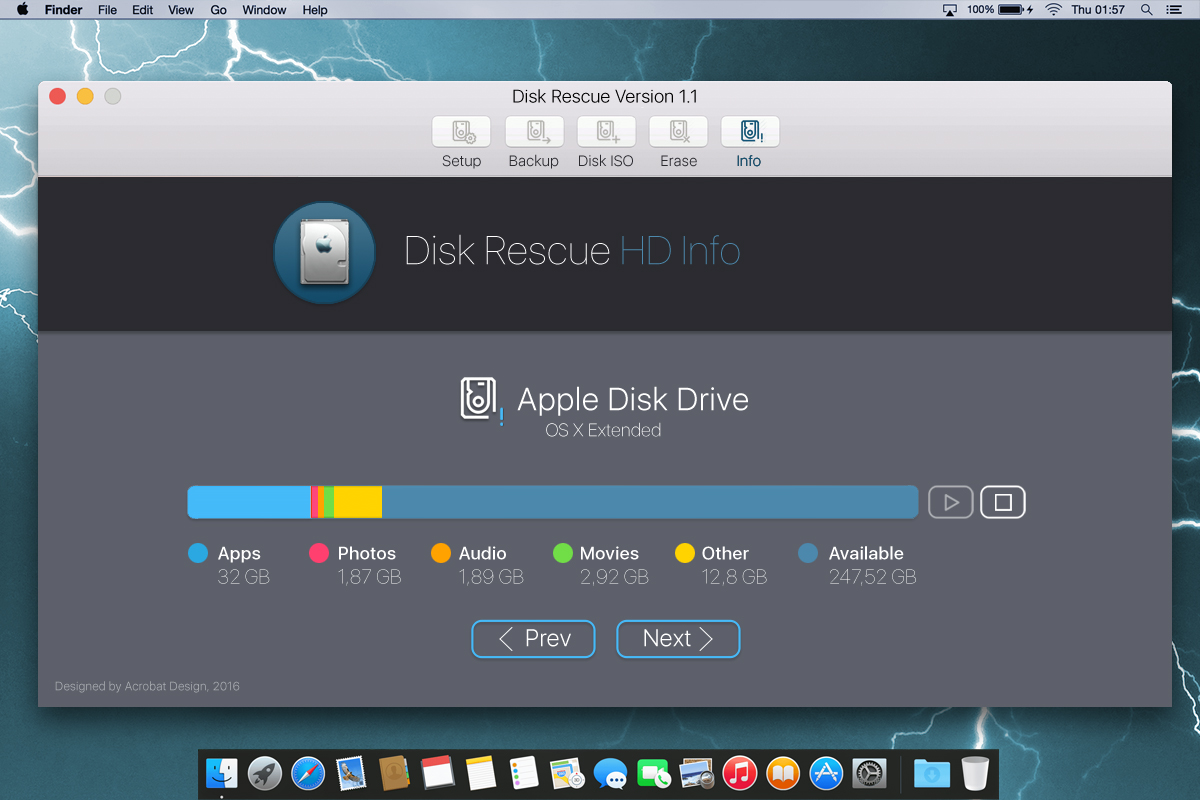Open the View menu
This screenshot has height=800, width=1200.
coord(181,10)
